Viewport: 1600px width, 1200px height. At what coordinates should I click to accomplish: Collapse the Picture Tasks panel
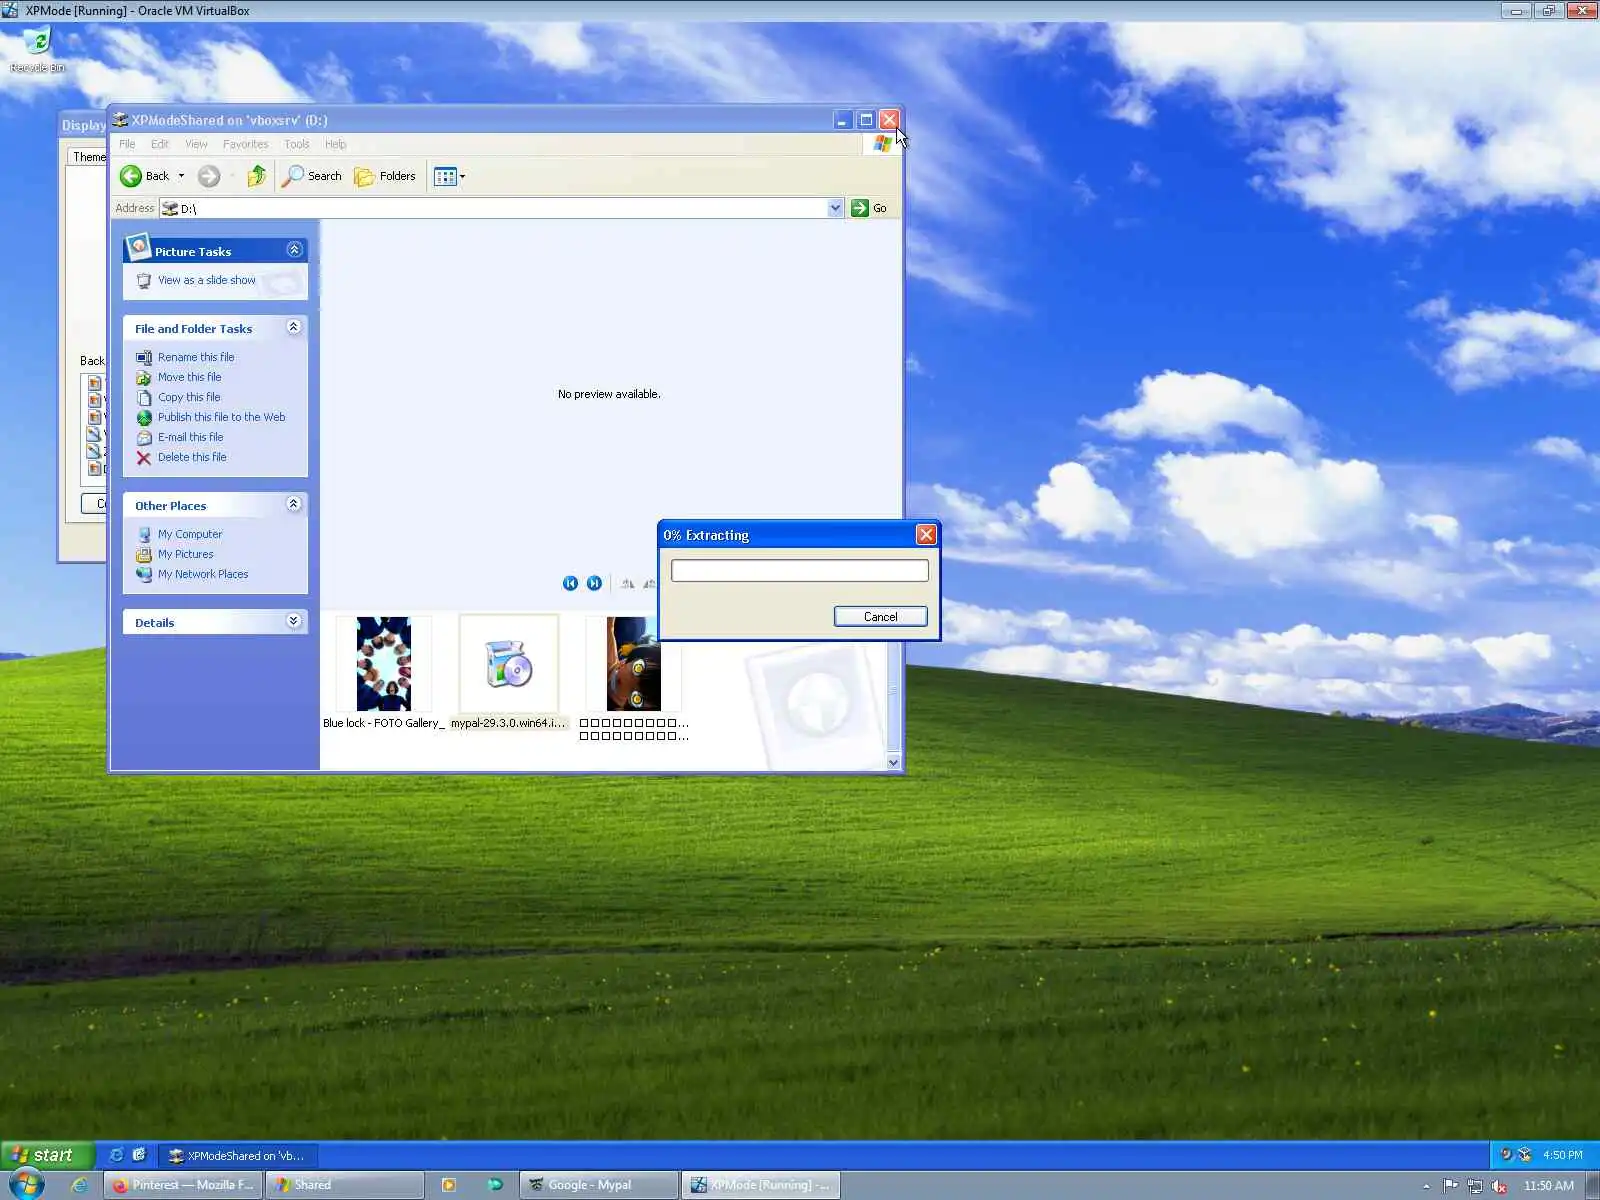pyautogui.click(x=294, y=250)
